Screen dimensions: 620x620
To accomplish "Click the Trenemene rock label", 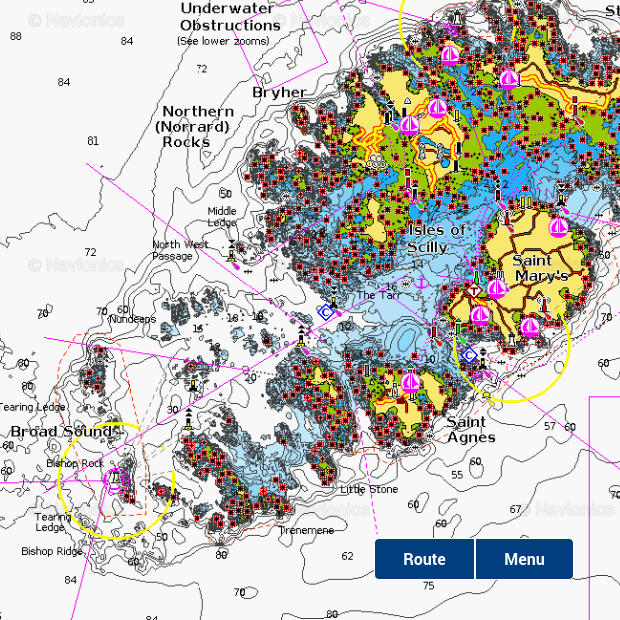I will pos(306,530).
